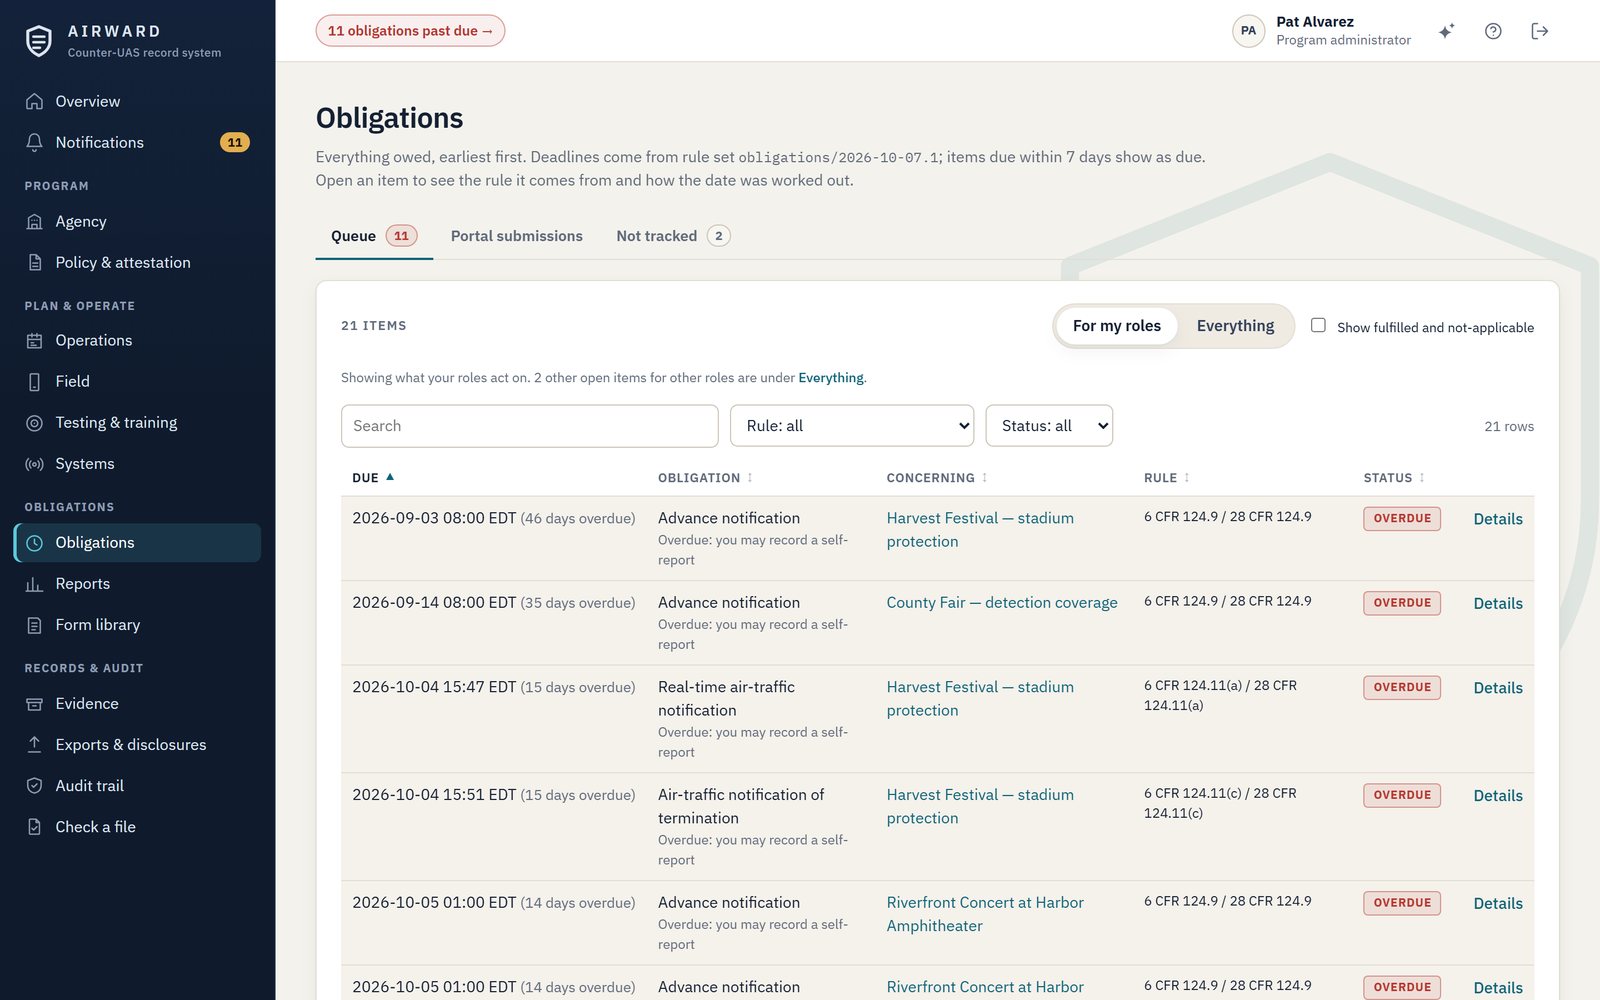Click the Check a file icon
This screenshot has width=1600, height=1000.
point(34,826)
